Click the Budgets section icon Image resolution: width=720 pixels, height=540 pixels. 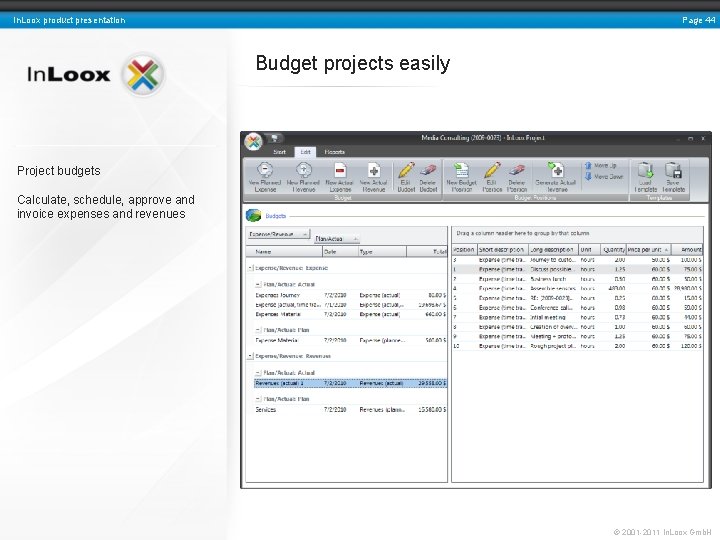253,215
